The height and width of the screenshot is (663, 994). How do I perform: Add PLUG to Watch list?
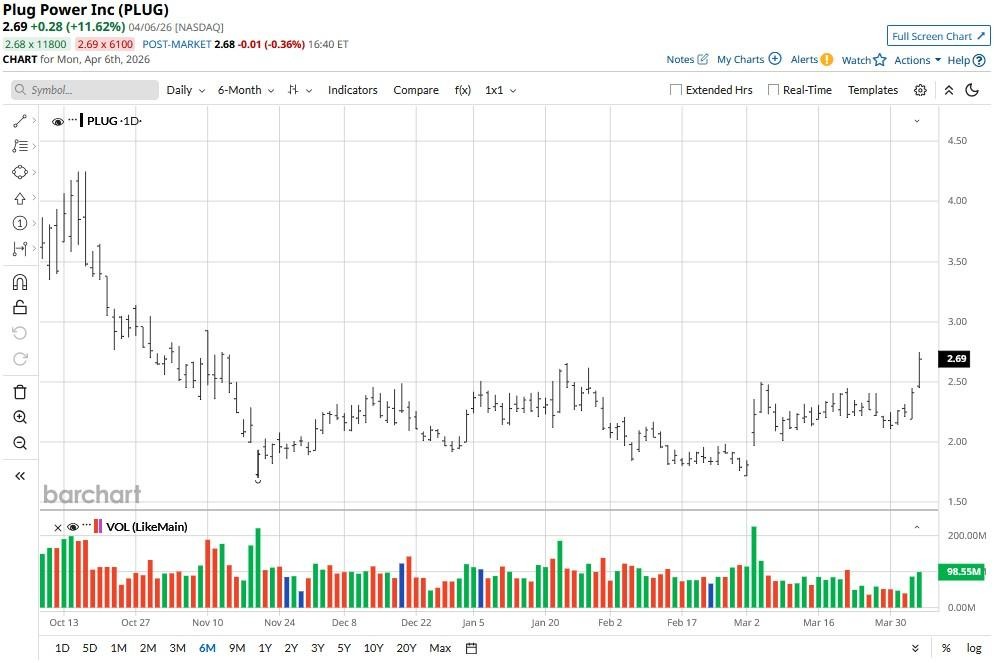(x=863, y=60)
